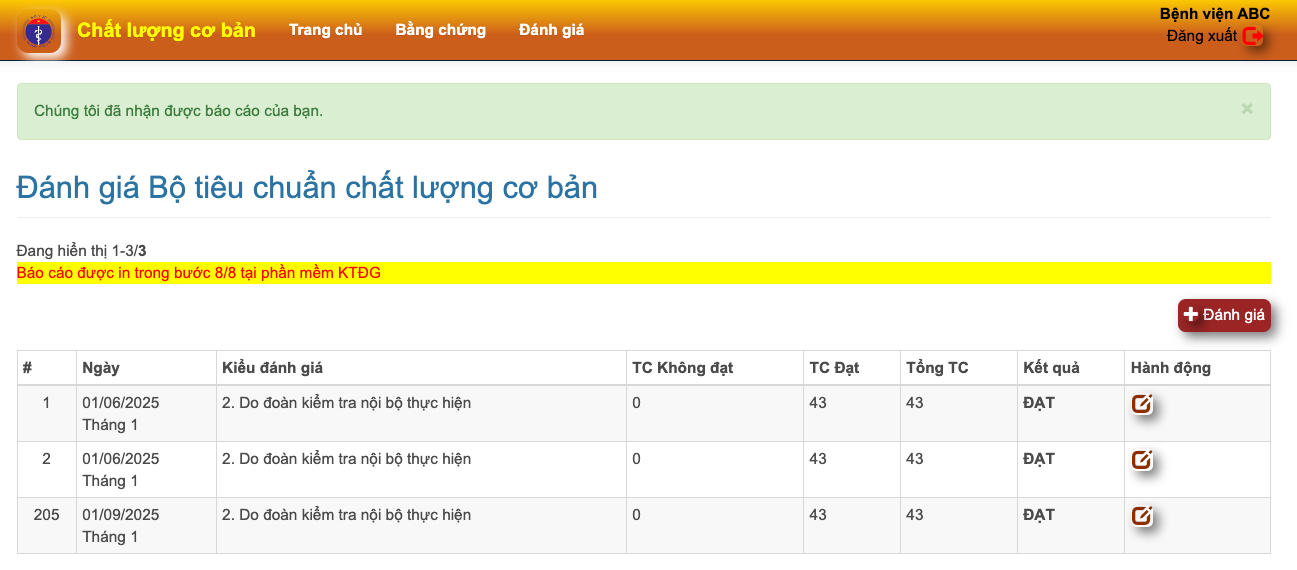
Task: Open edit icon for row 2
Action: pyautogui.click(x=1141, y=460)
